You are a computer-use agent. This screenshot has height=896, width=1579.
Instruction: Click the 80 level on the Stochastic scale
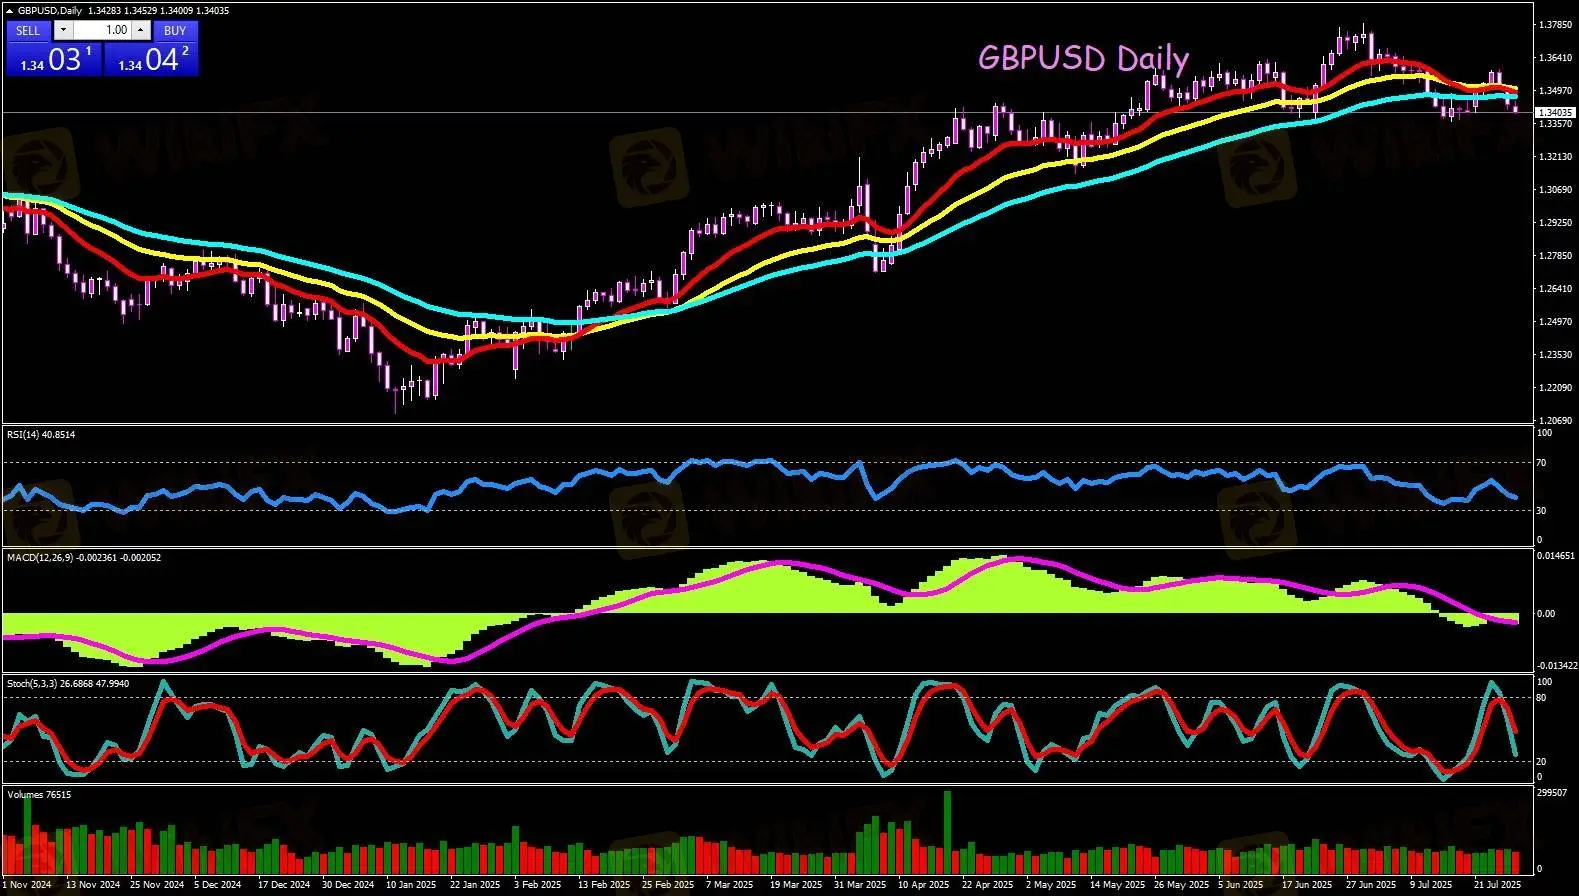coord(1542,697)
